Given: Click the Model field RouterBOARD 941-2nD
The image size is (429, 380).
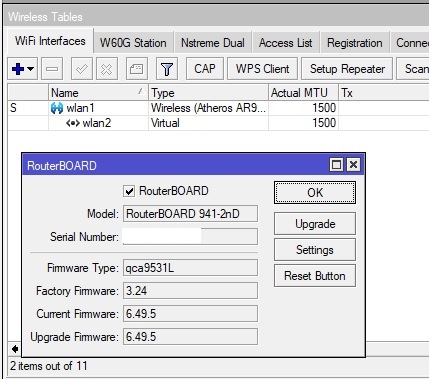Looking at the screenshot, I should [x=190, y=214].
